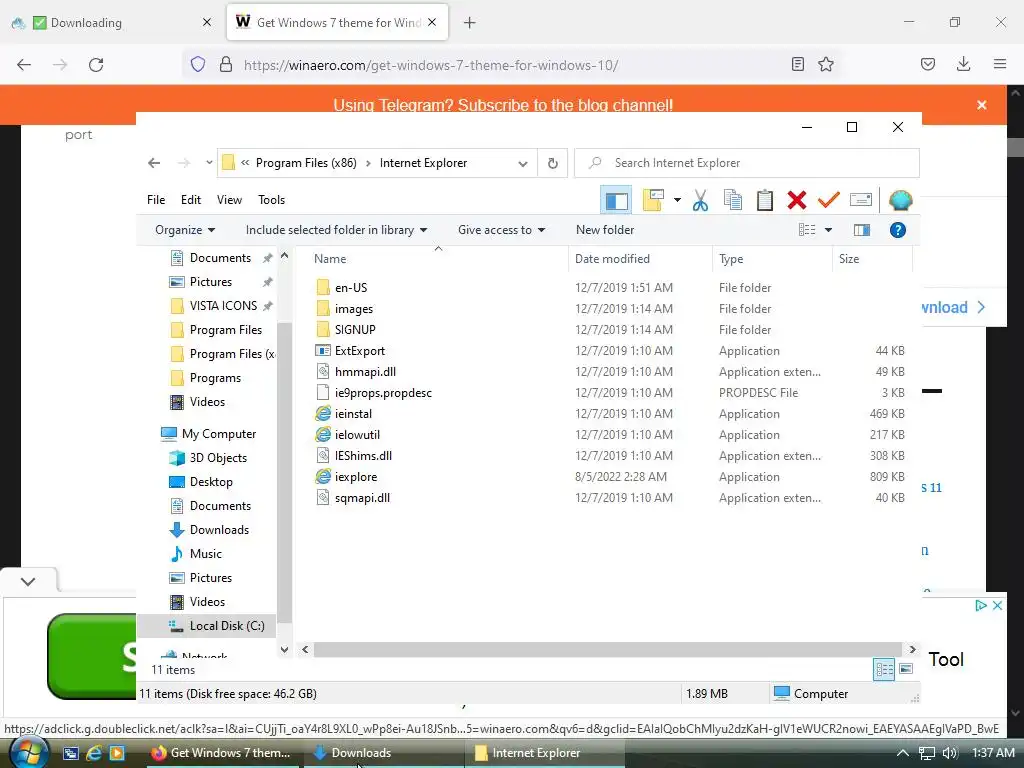Click the New folder button

click(605, 230)
